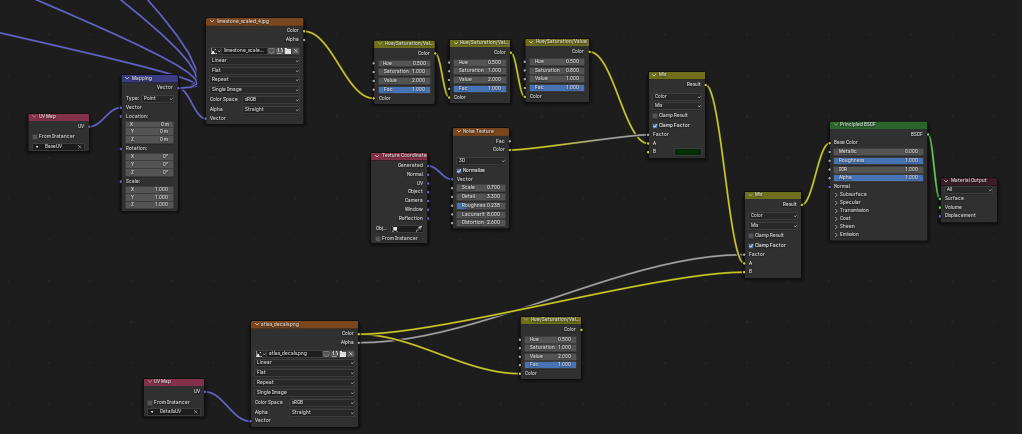This screenshot has width=1022, height=434.
Task: Enable From Instancer on BaseUV UV Map node
Action: 35,136
